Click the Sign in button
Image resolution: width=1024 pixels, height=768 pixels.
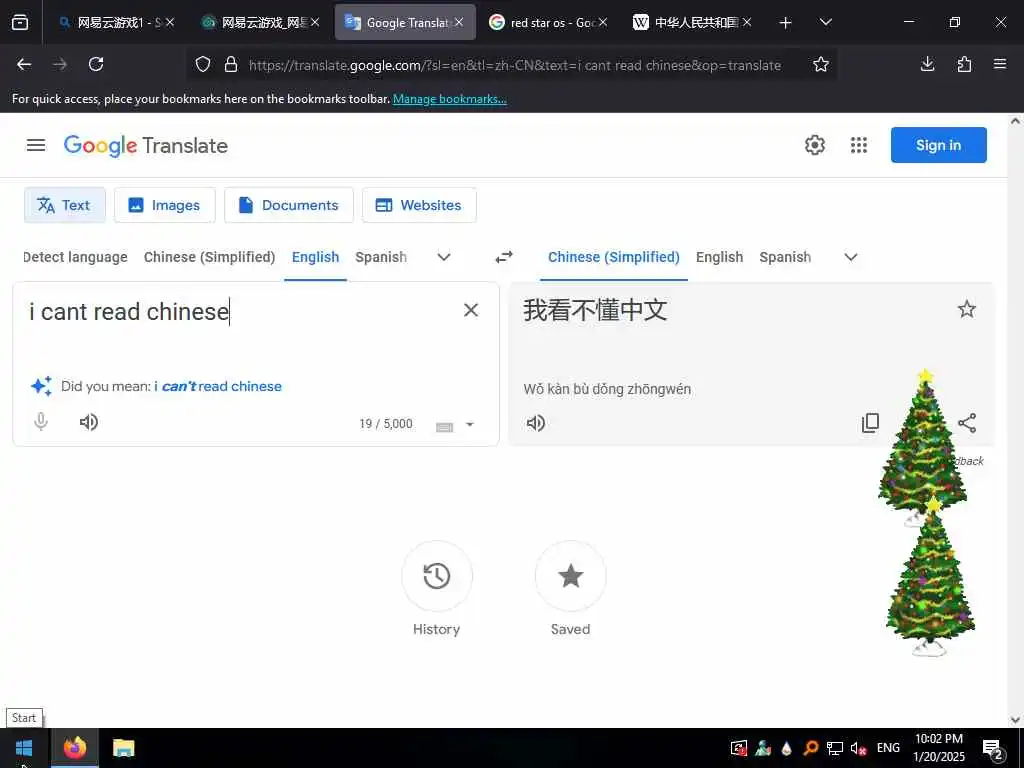pyautogui.click(x=938, y=145)
